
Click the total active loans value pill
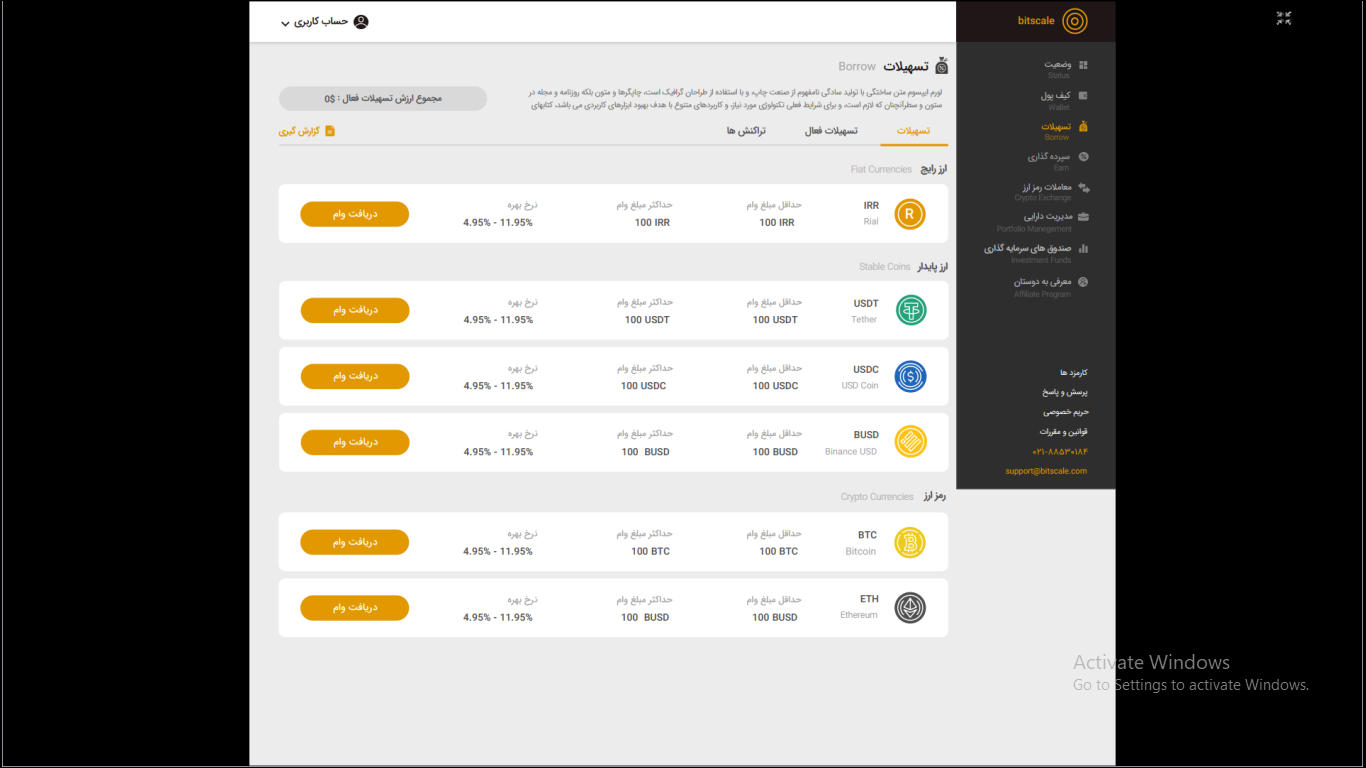[x=383, y=98]
